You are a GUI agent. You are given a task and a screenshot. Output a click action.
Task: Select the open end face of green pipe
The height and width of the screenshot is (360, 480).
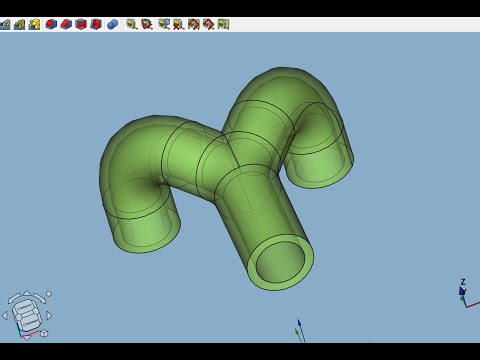point(281,262)
